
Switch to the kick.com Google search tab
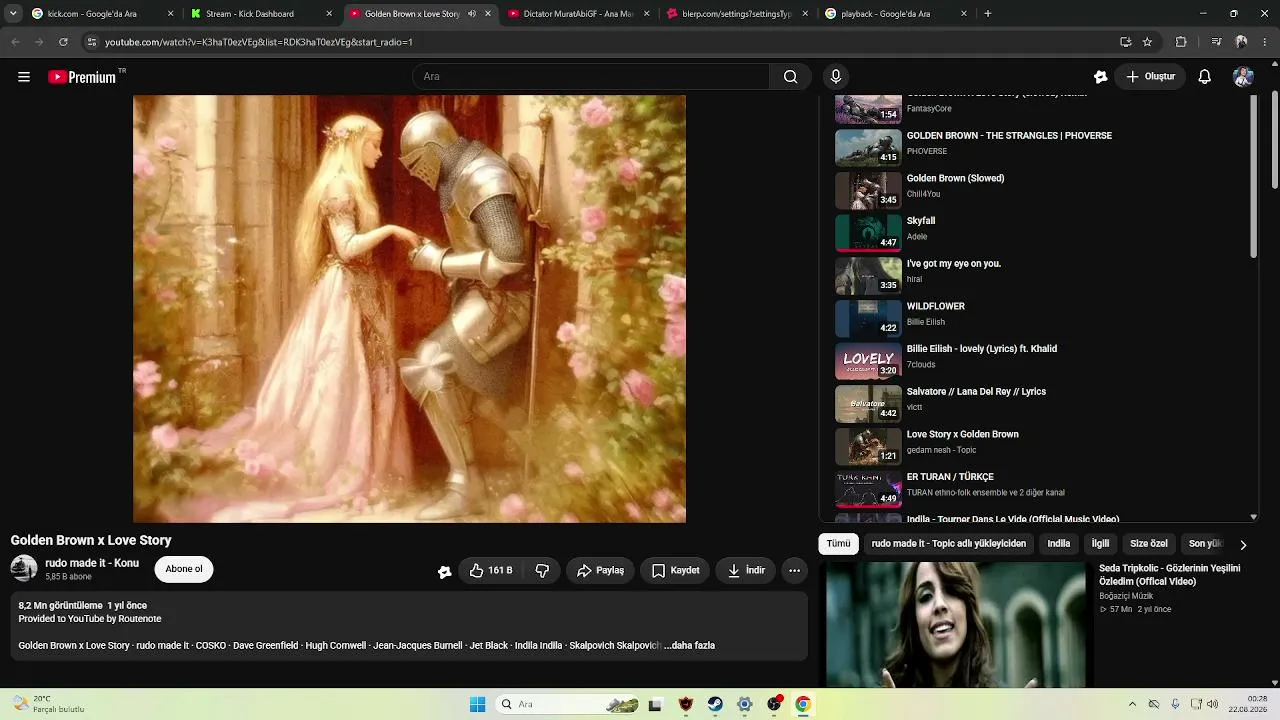[x=100, y=14]
